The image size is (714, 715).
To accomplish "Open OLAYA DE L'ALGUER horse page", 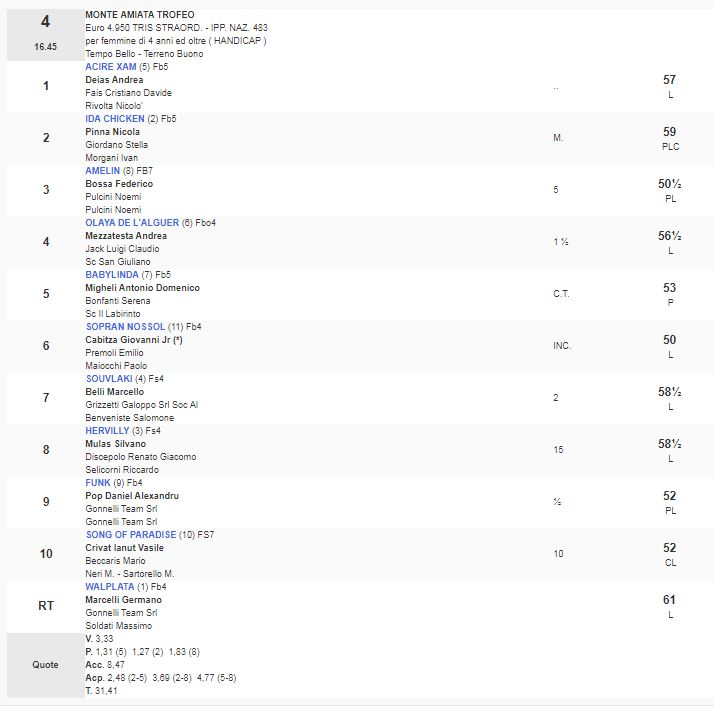I will 132,223.
